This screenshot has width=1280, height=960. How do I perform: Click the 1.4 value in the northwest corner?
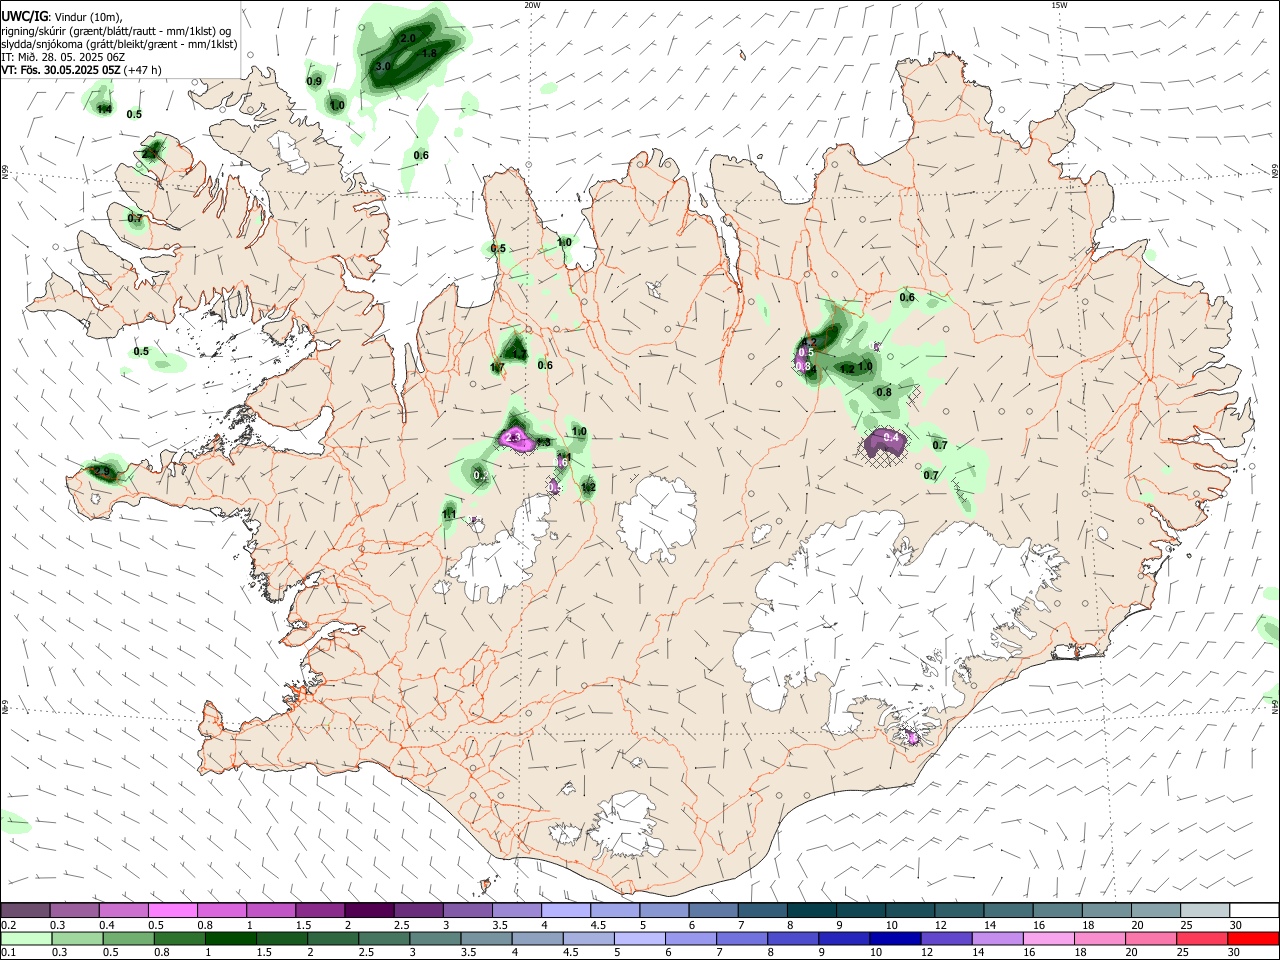pyautogui.click(x=104, y=109)
